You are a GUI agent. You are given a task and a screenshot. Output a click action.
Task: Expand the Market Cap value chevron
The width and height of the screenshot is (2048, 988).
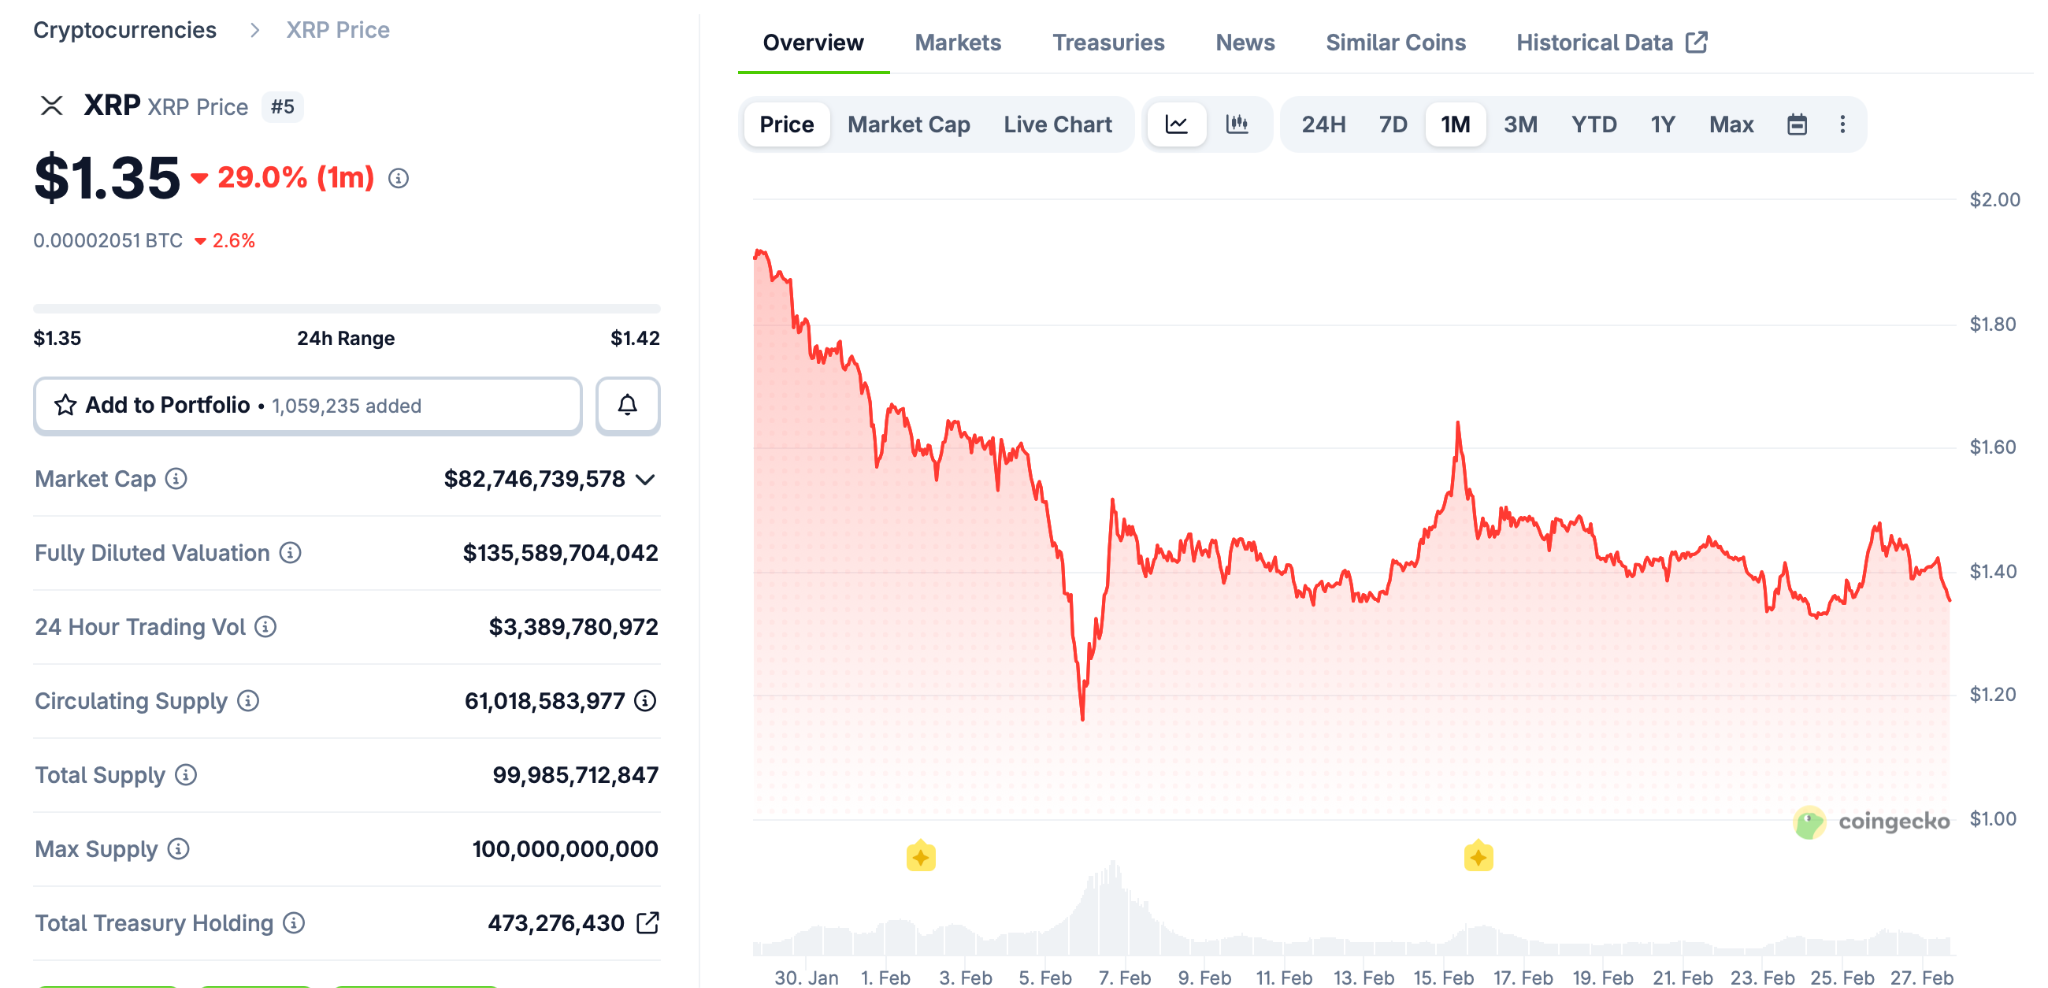(646, 480)
